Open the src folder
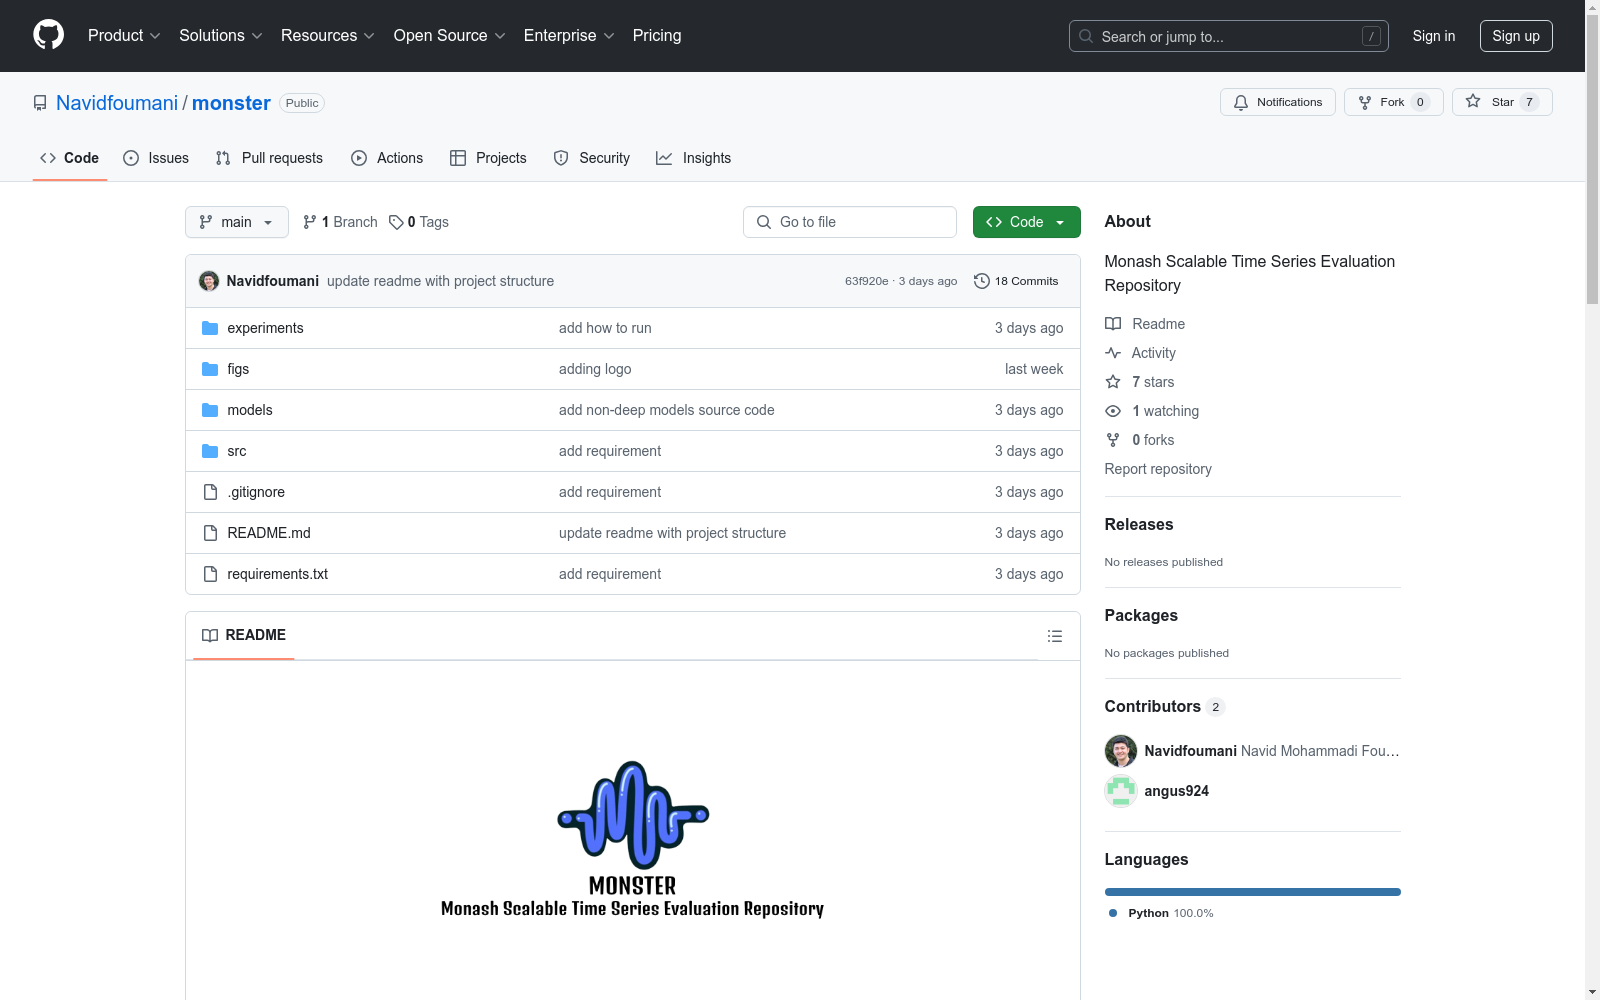The height and width of the screenshot is (1000, 1600). coord(237,451)
